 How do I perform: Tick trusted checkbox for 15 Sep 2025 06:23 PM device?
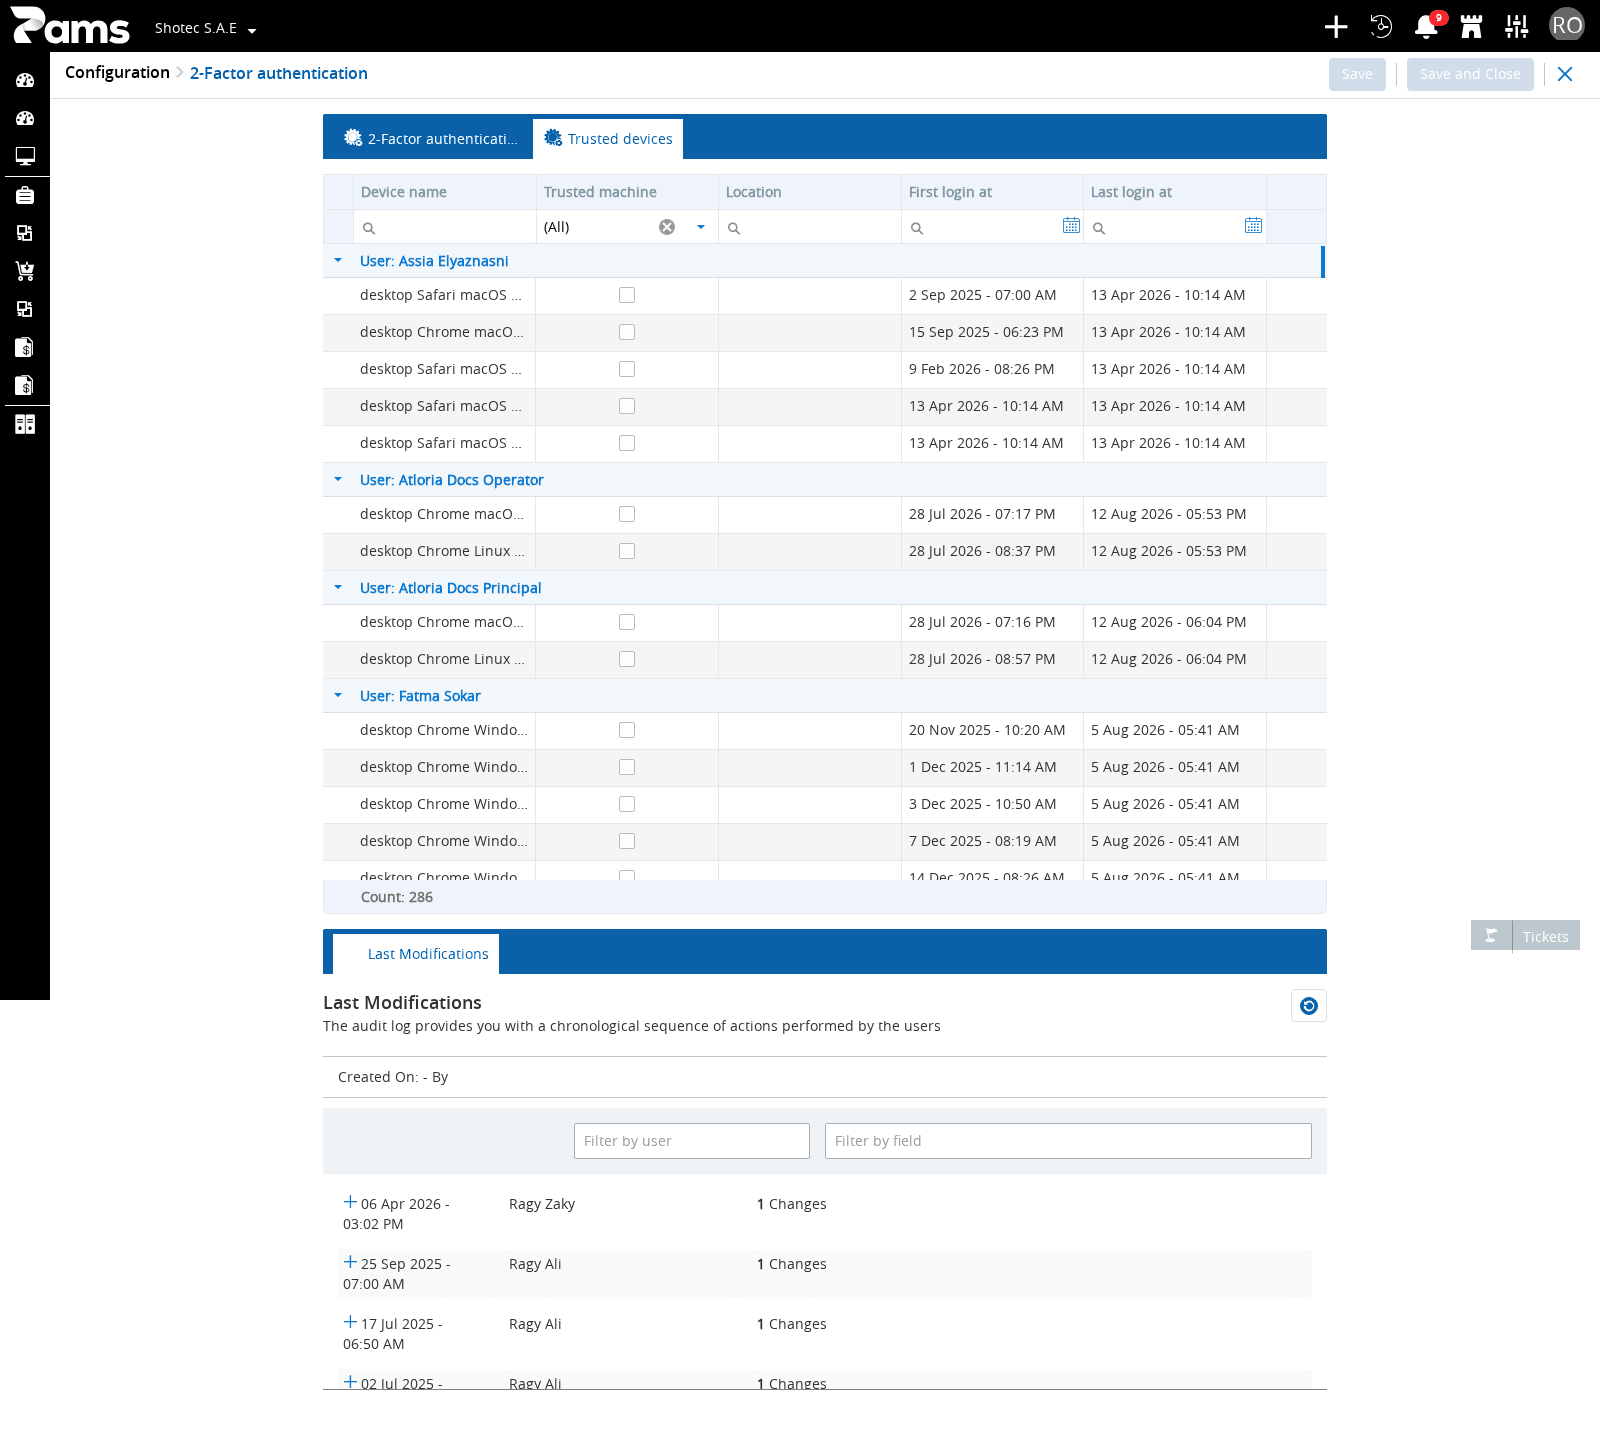[x=627, y=332]
